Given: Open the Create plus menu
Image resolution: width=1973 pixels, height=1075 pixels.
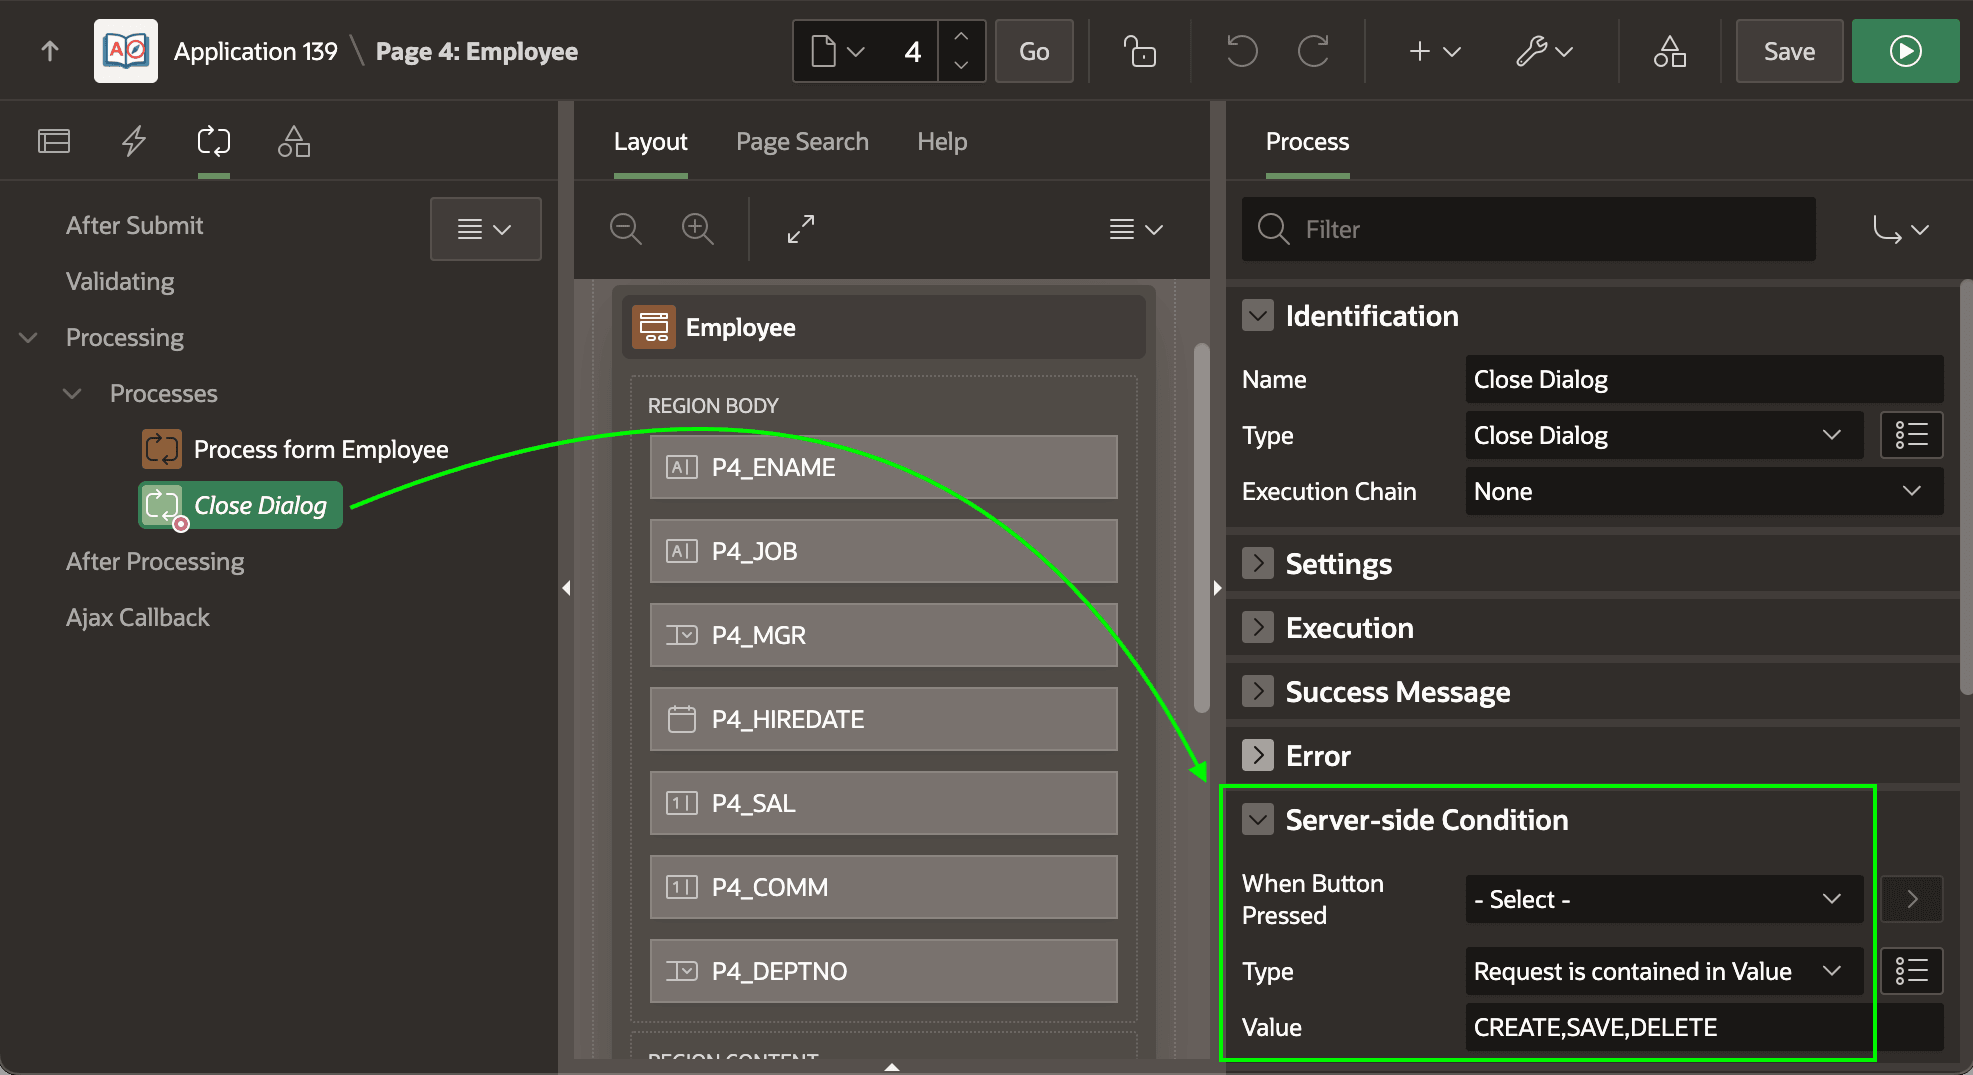Looking at the screenshot, I should (x=1434, y=51).
